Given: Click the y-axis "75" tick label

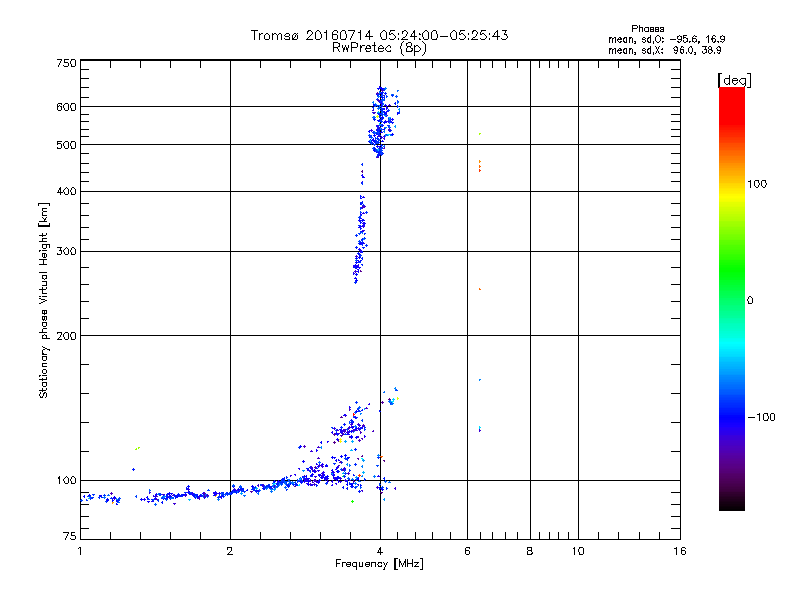Looking at the screenshot, I should tap(70, 536).
